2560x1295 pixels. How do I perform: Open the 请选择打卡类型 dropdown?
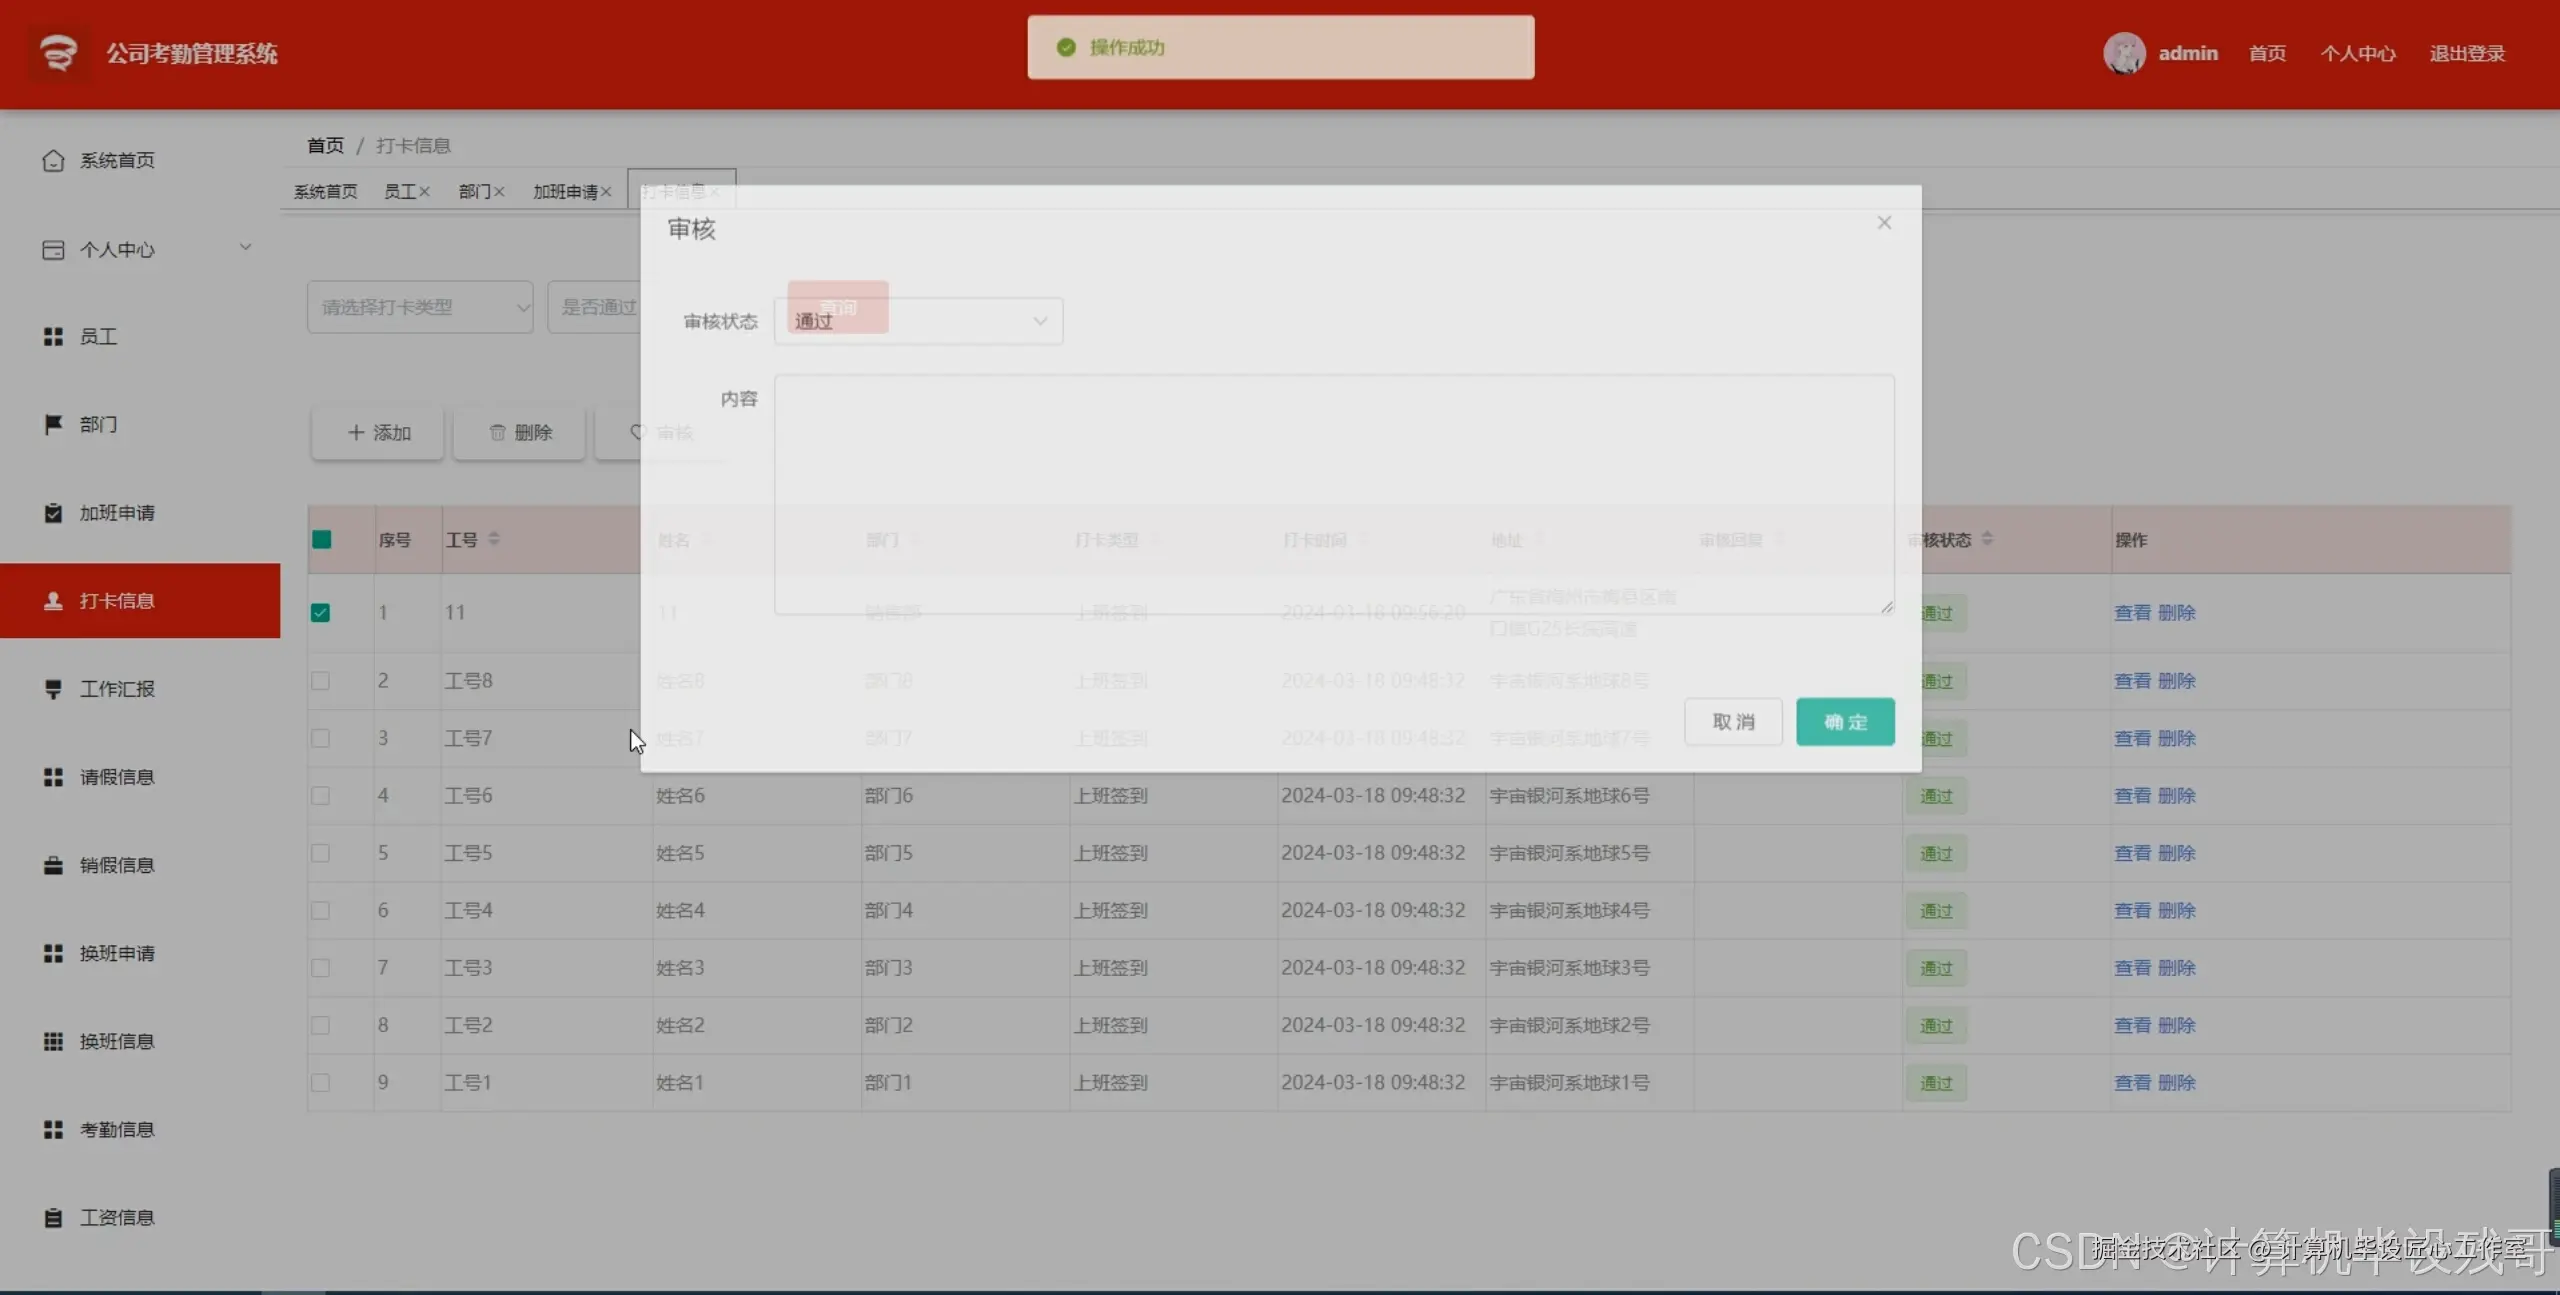[x=419, y=307]
